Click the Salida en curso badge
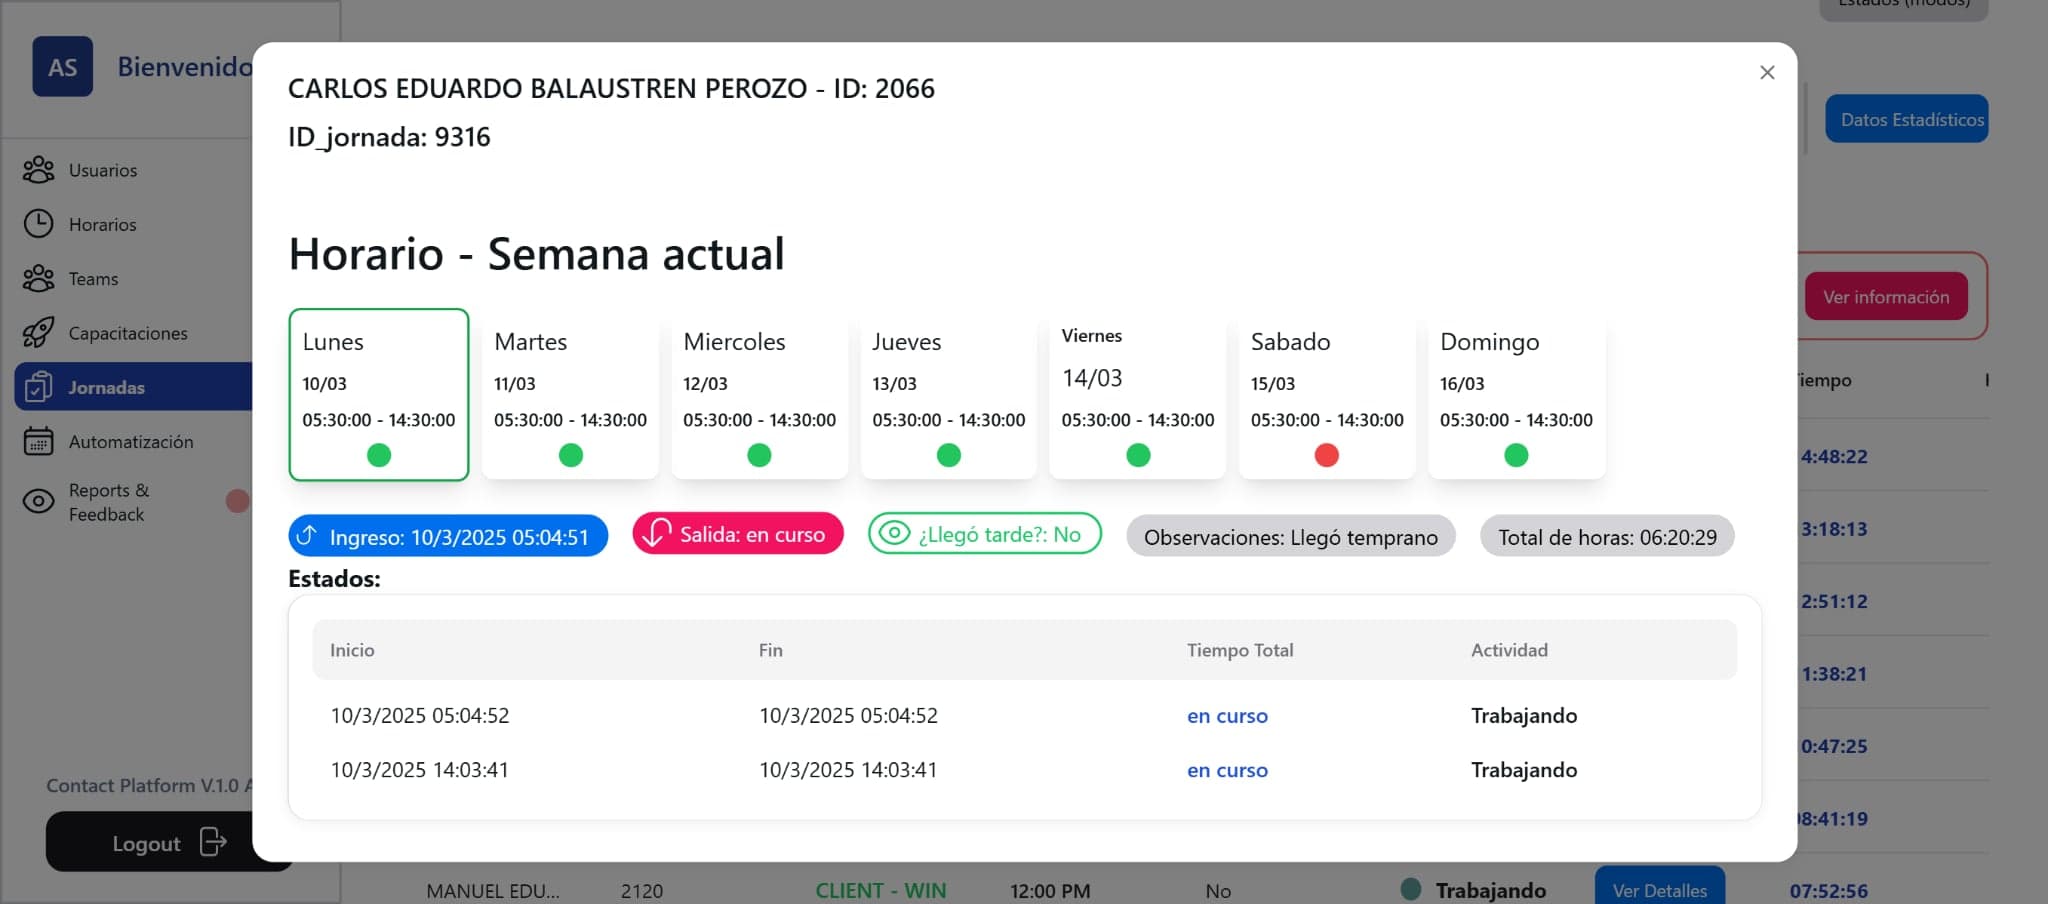The height and width of the screenshot is (904, 2048). coord(738,535)
